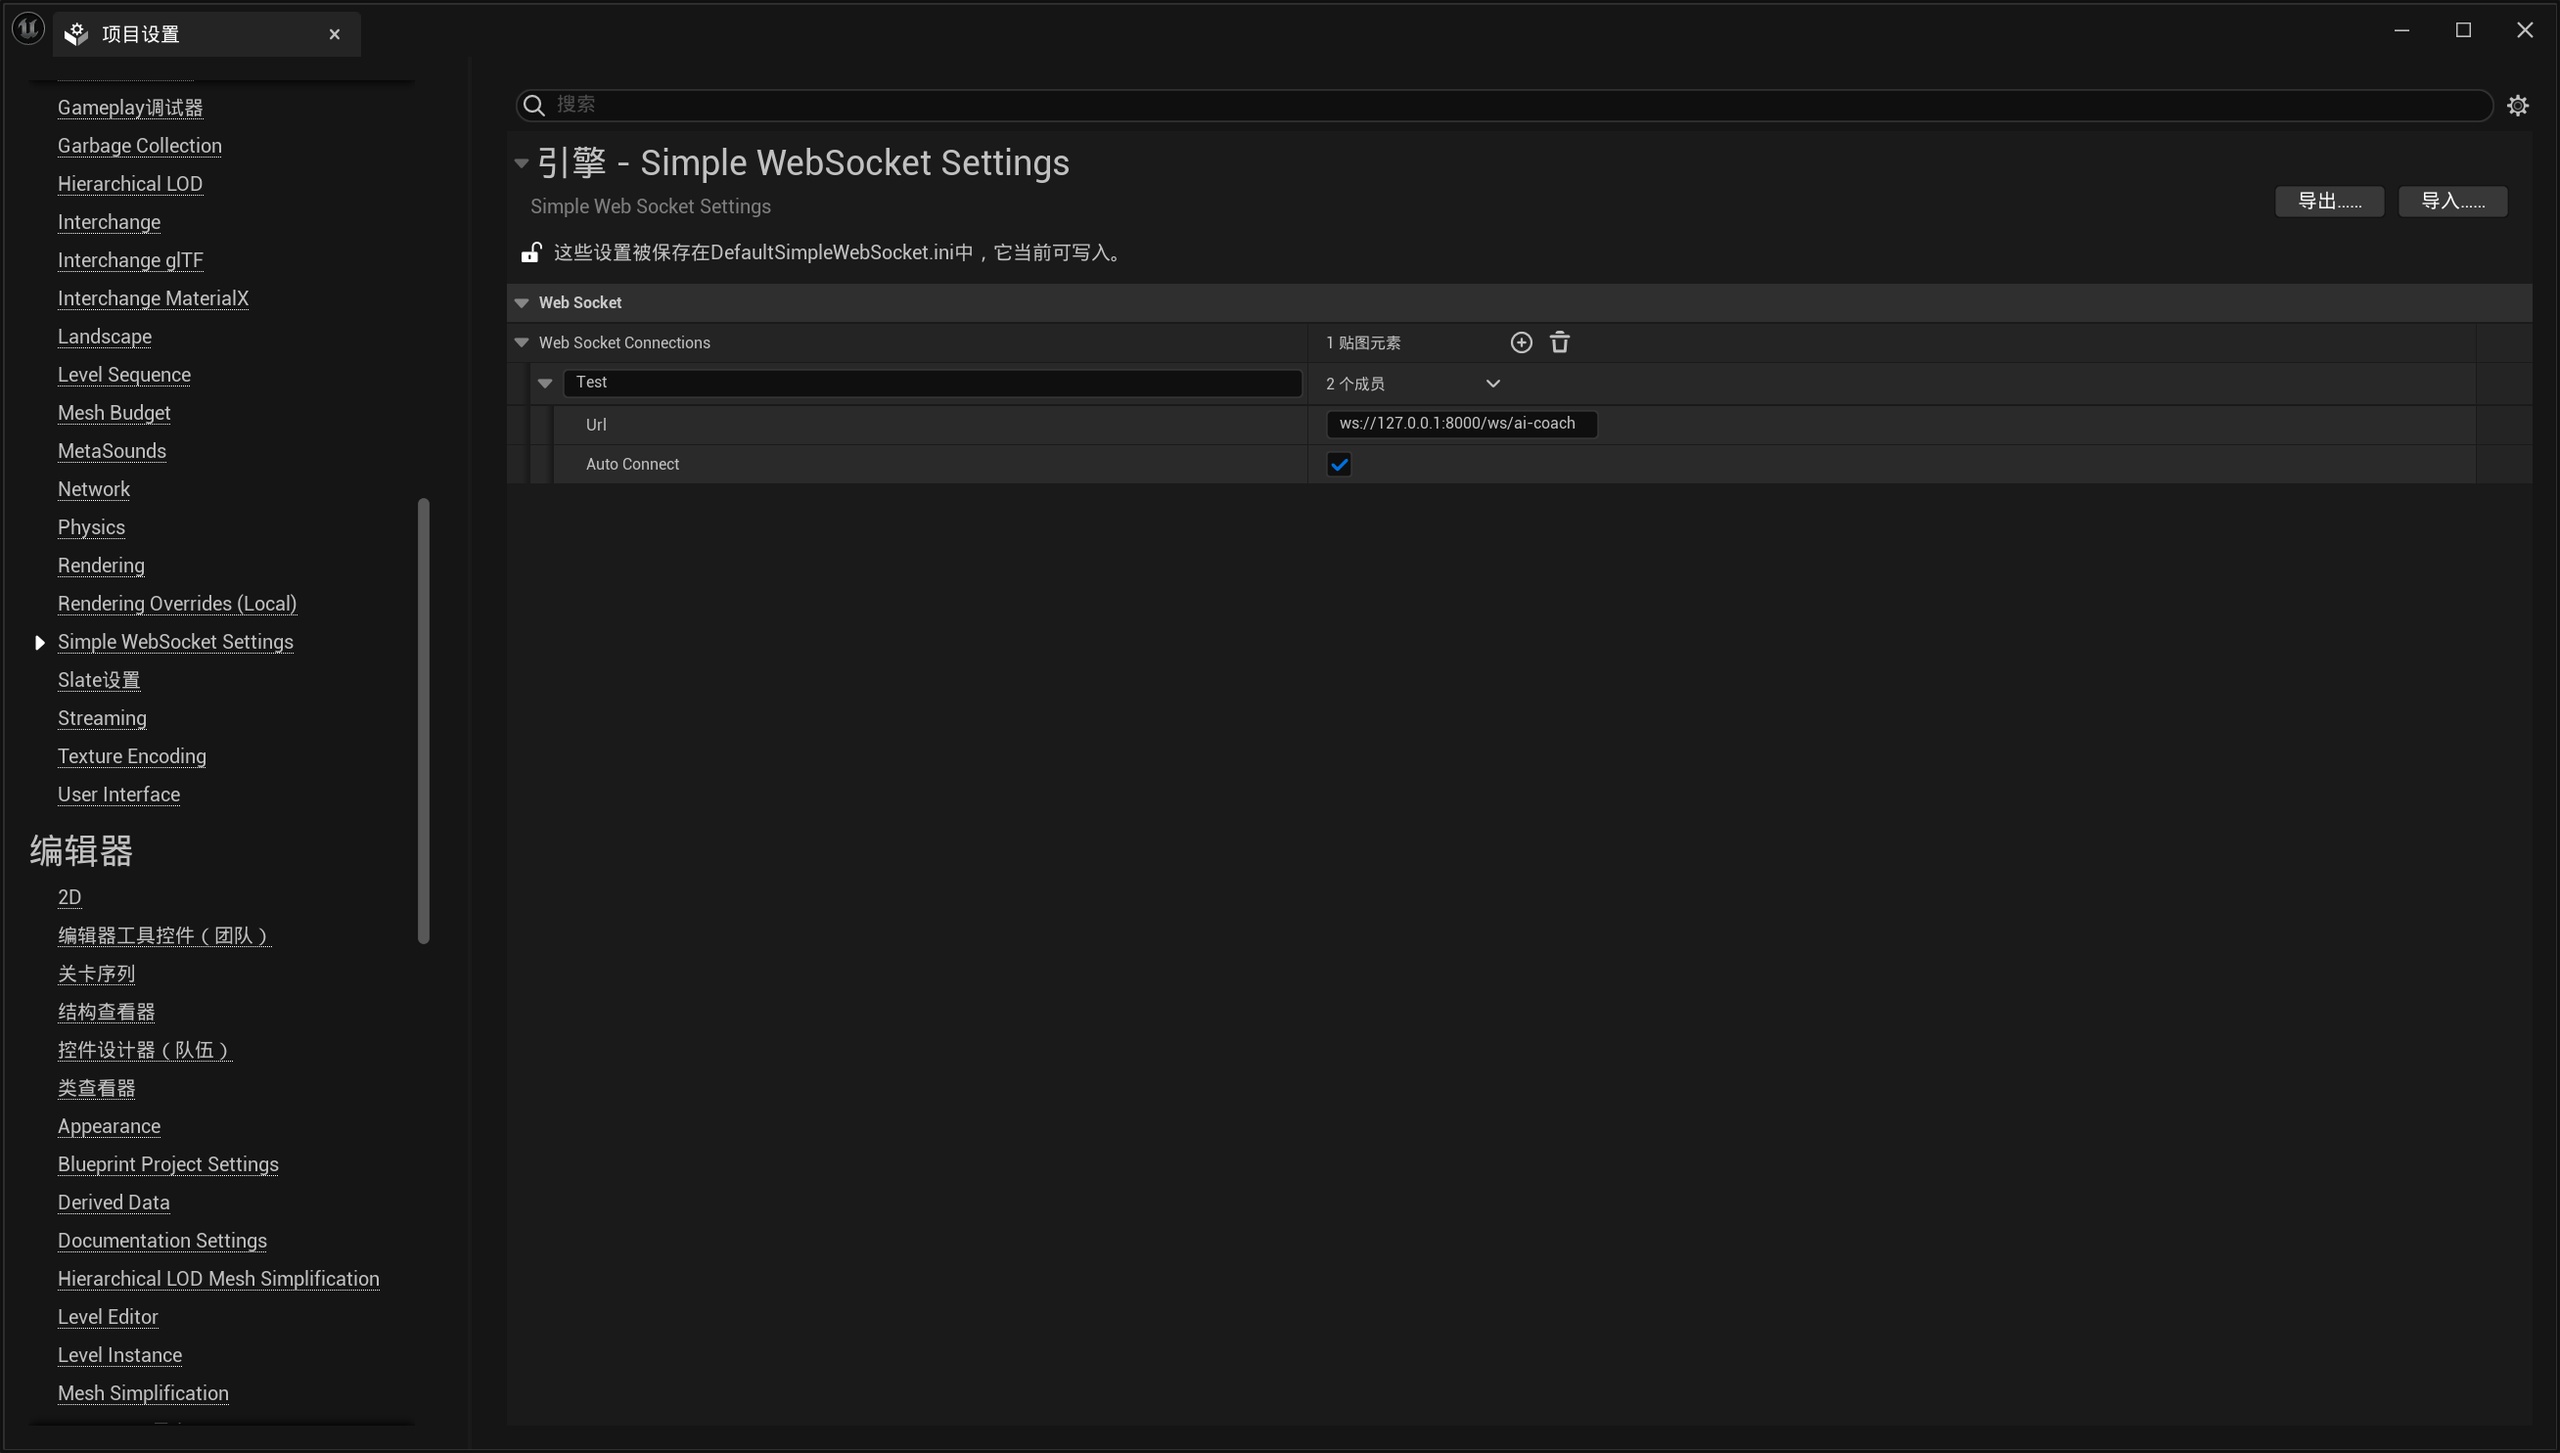Edit the Url value field
The height and width of the screenshot is (1453, 2560).
point(1461,424)
